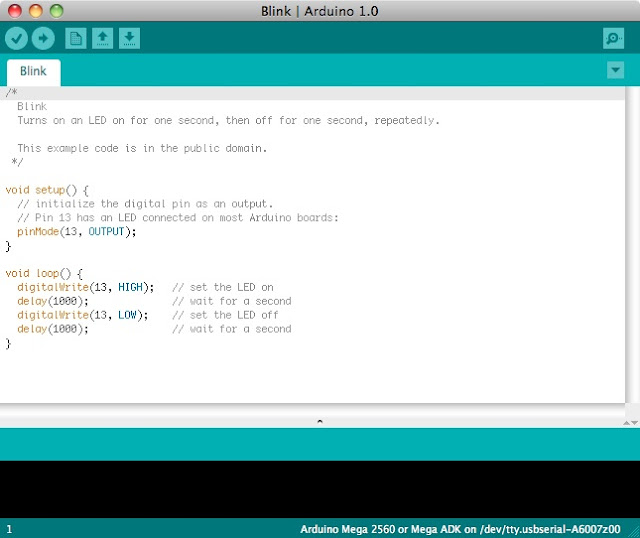Click the comment '// set the LED on'
The width and height of the screenshot is (640, 538).
click(x=223, y=287)
